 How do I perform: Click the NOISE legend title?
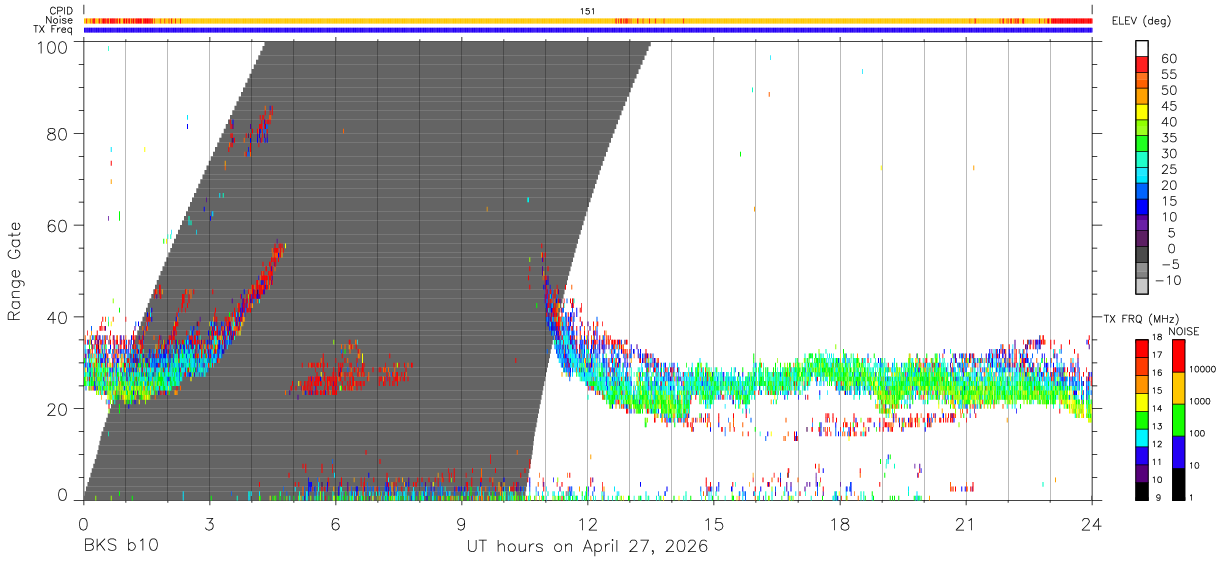pyautogui.click(x=1184, y=331)
